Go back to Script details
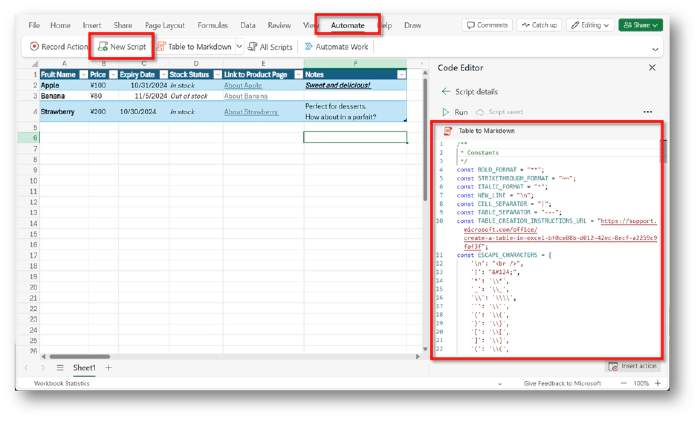 (x=446, y=91)
